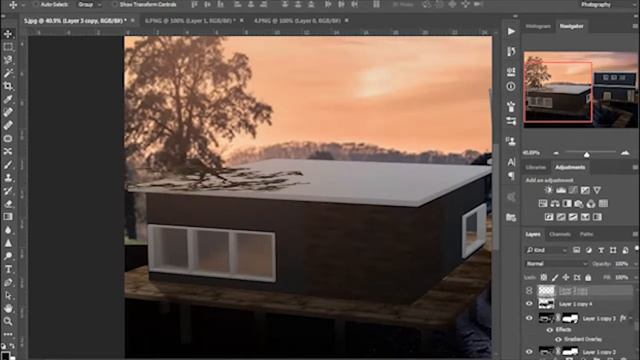
Task: Select the Hand tool
Action: [x=8, y=308]
